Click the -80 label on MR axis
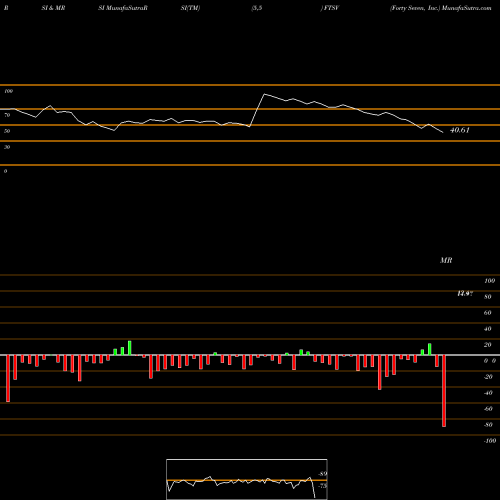 (488, 425)
